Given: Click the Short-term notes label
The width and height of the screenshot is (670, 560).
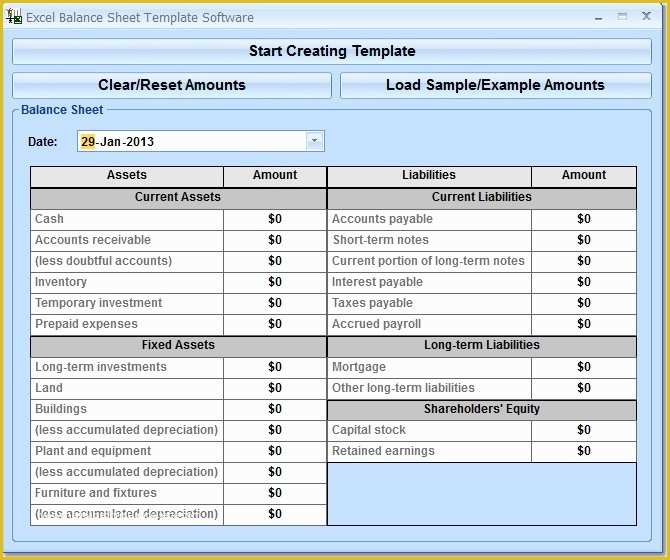Looking at the screenshot, I should click(380, 240).
